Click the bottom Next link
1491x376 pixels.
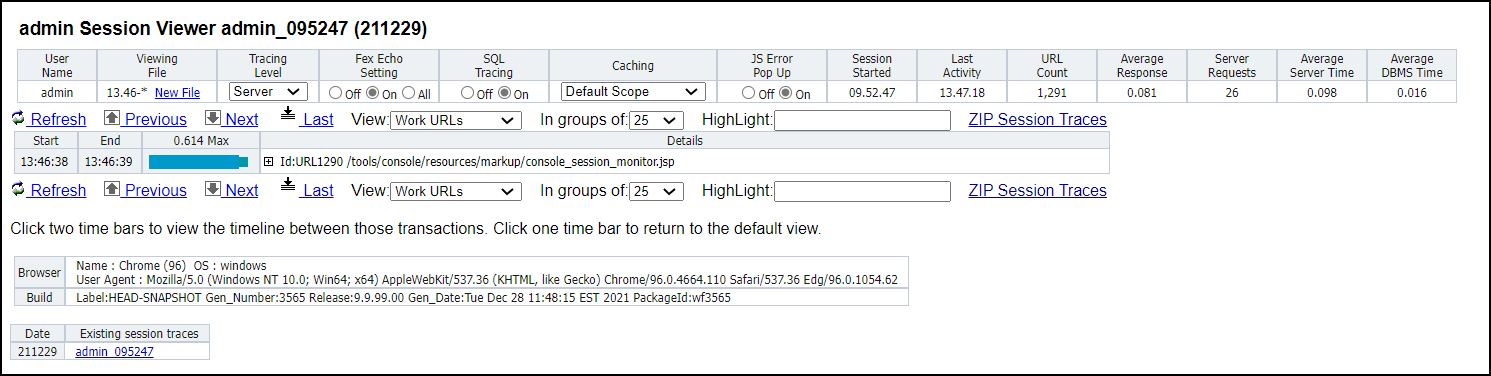point(242,190)
